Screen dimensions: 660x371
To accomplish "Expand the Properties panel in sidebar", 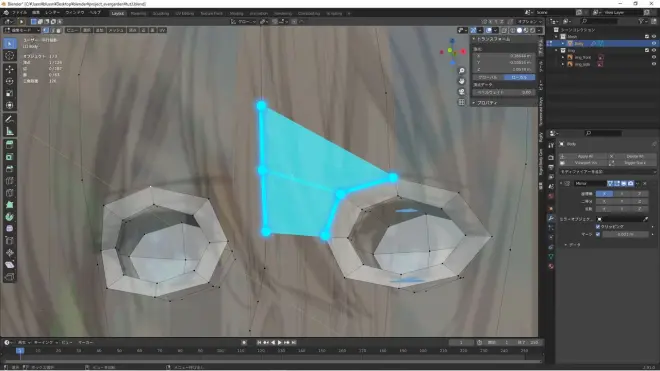I will [487, 103].
